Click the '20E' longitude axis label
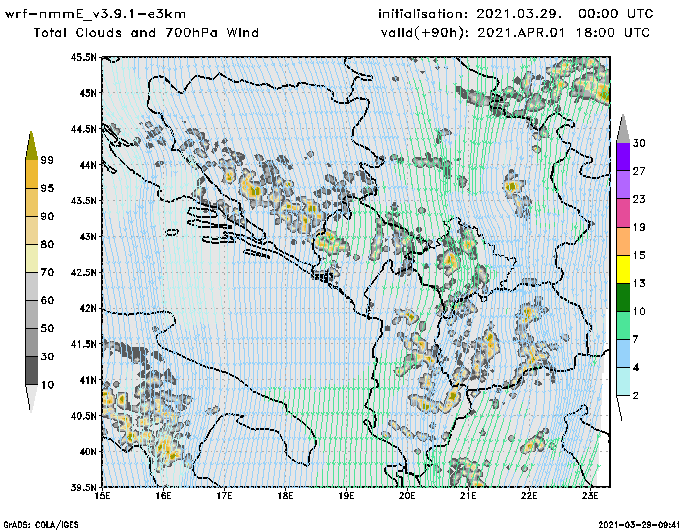This screenshot has width=700, height=530. tap(407, 496)
